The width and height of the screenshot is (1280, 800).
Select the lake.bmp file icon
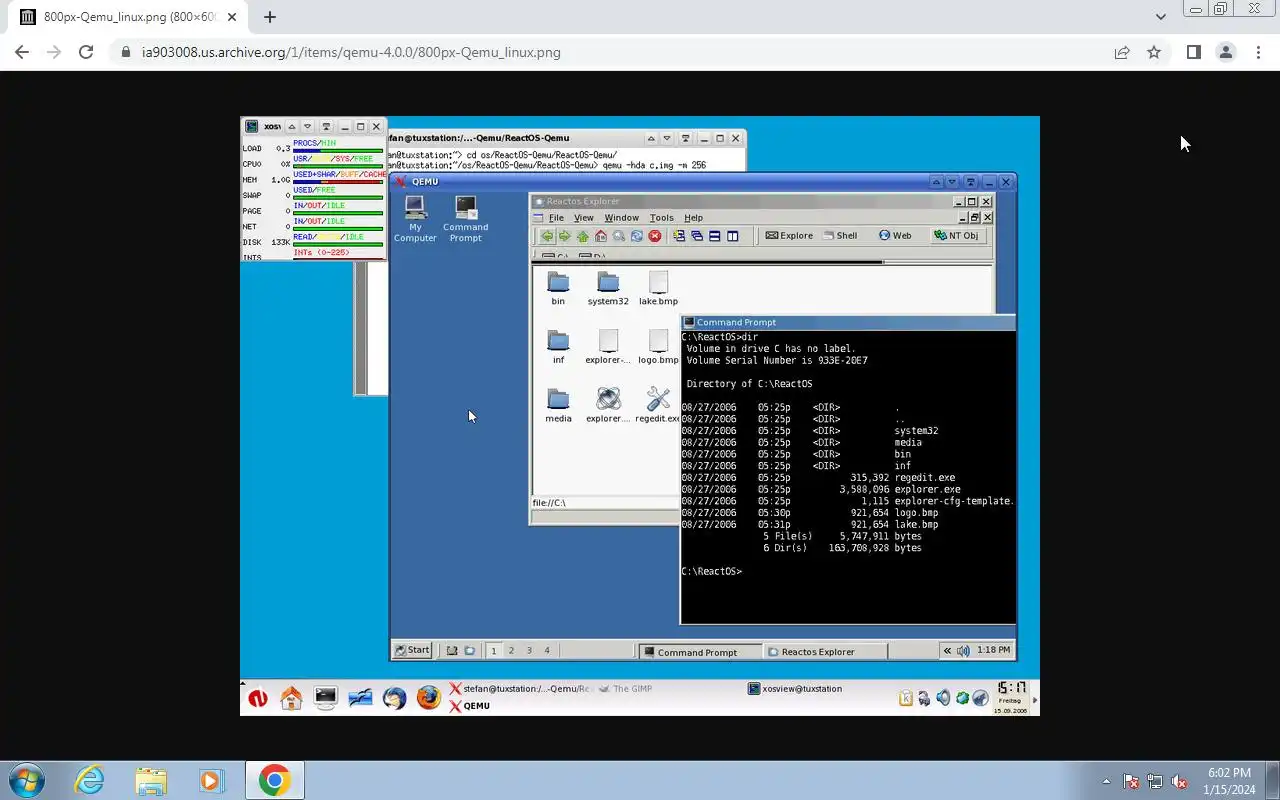(x=658, y=288)
